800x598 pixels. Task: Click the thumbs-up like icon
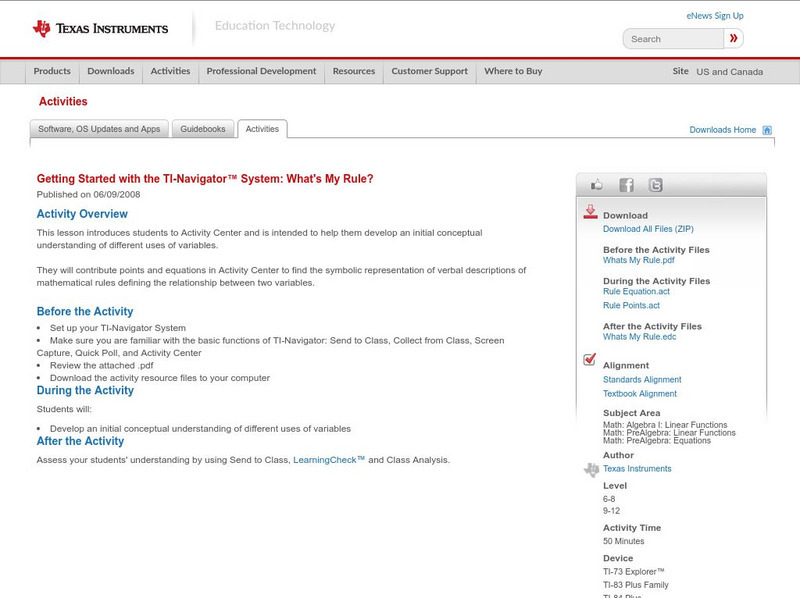coord(596,185)
